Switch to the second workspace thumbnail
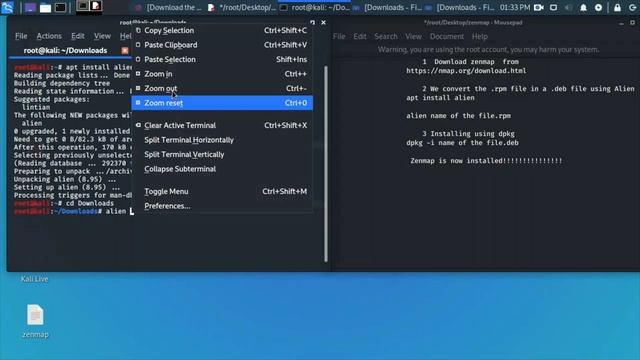The image size is (640, 360). click(96, 6)
